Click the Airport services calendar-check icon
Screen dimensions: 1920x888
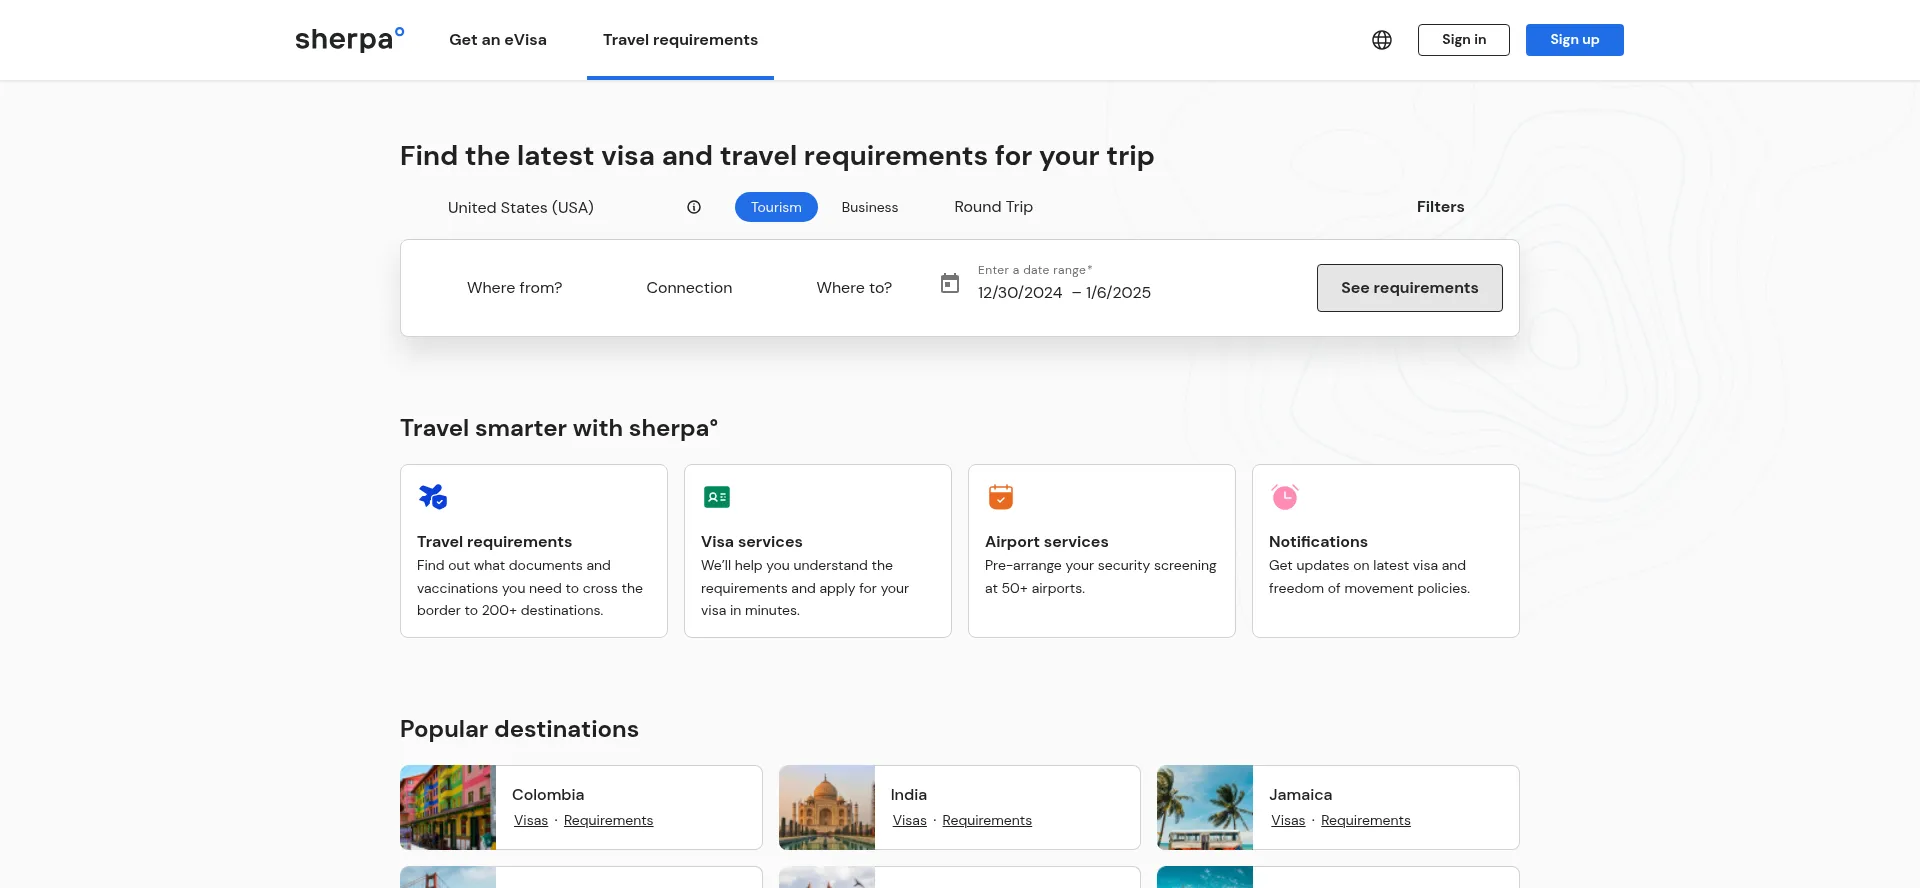(1001, 497)
